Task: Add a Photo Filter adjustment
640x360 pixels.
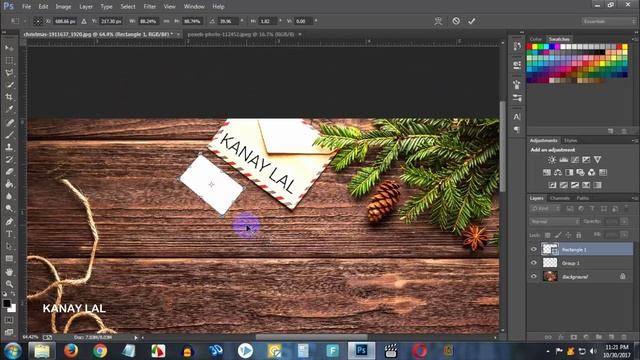Action: point(580,172)
